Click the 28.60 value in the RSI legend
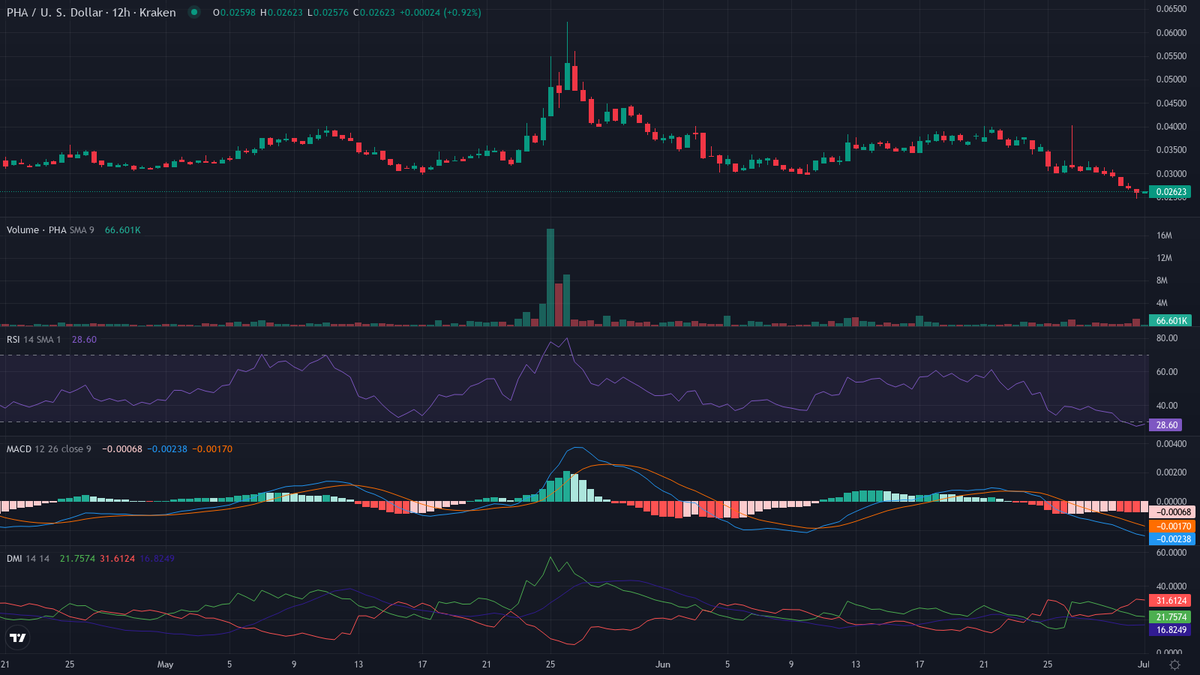The height and width of the screenshot is (675, 1200). pyautogui.click(x=85, y=340)
